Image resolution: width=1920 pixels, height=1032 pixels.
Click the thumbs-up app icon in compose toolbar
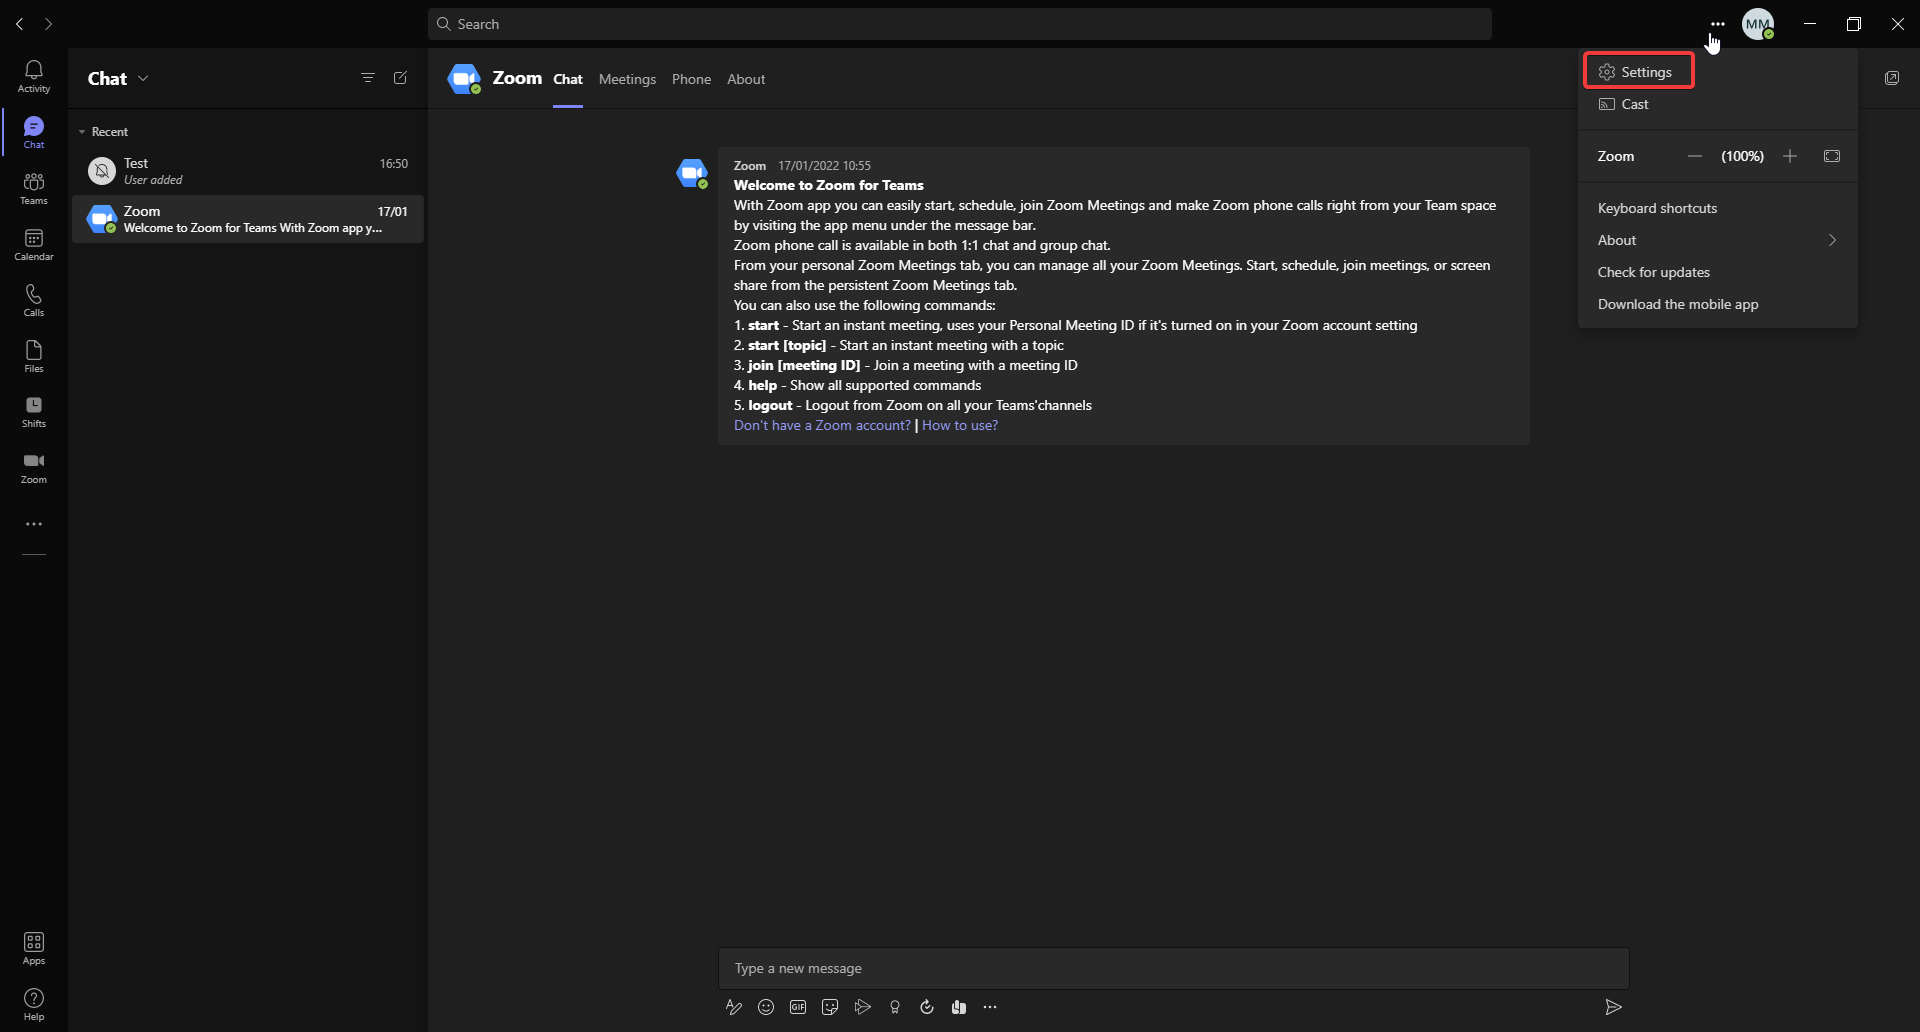click(959, 1007)
